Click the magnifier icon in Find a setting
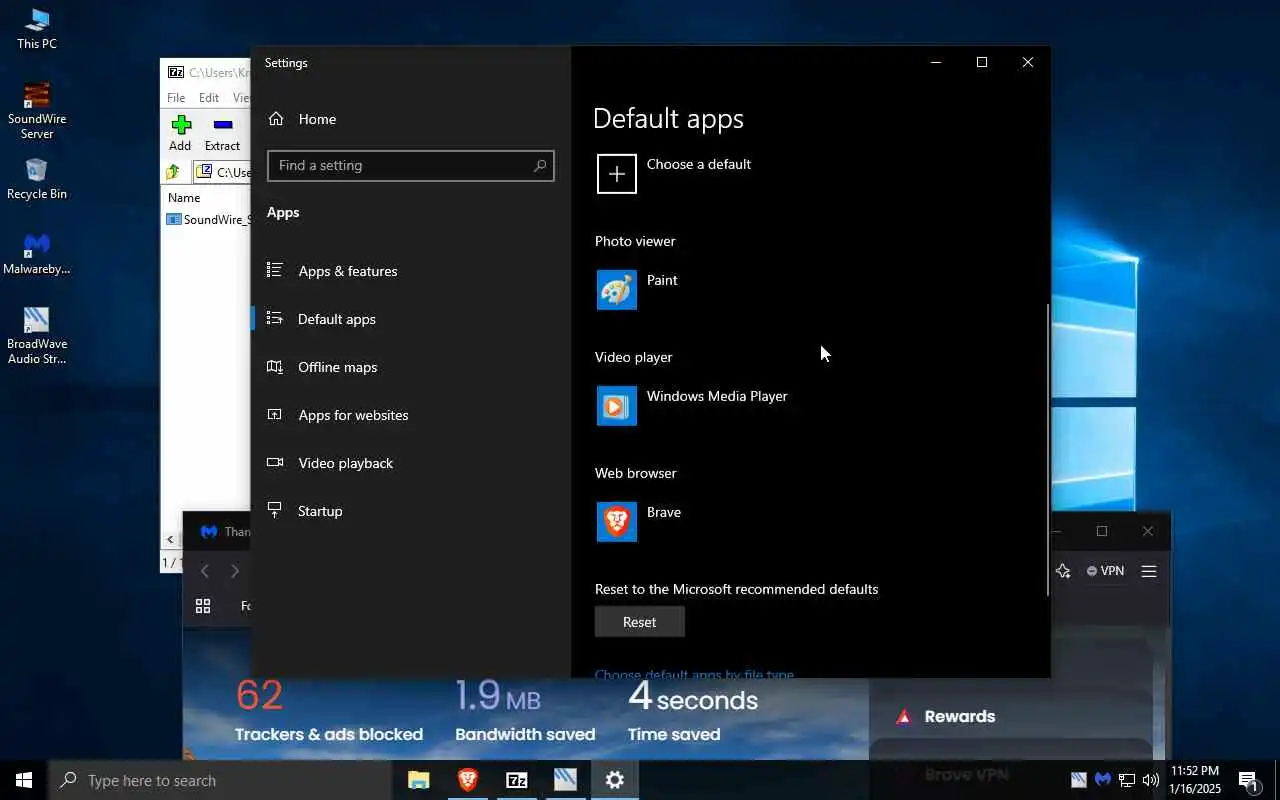This screenshot has width=1280, height=800. point(540,165)
